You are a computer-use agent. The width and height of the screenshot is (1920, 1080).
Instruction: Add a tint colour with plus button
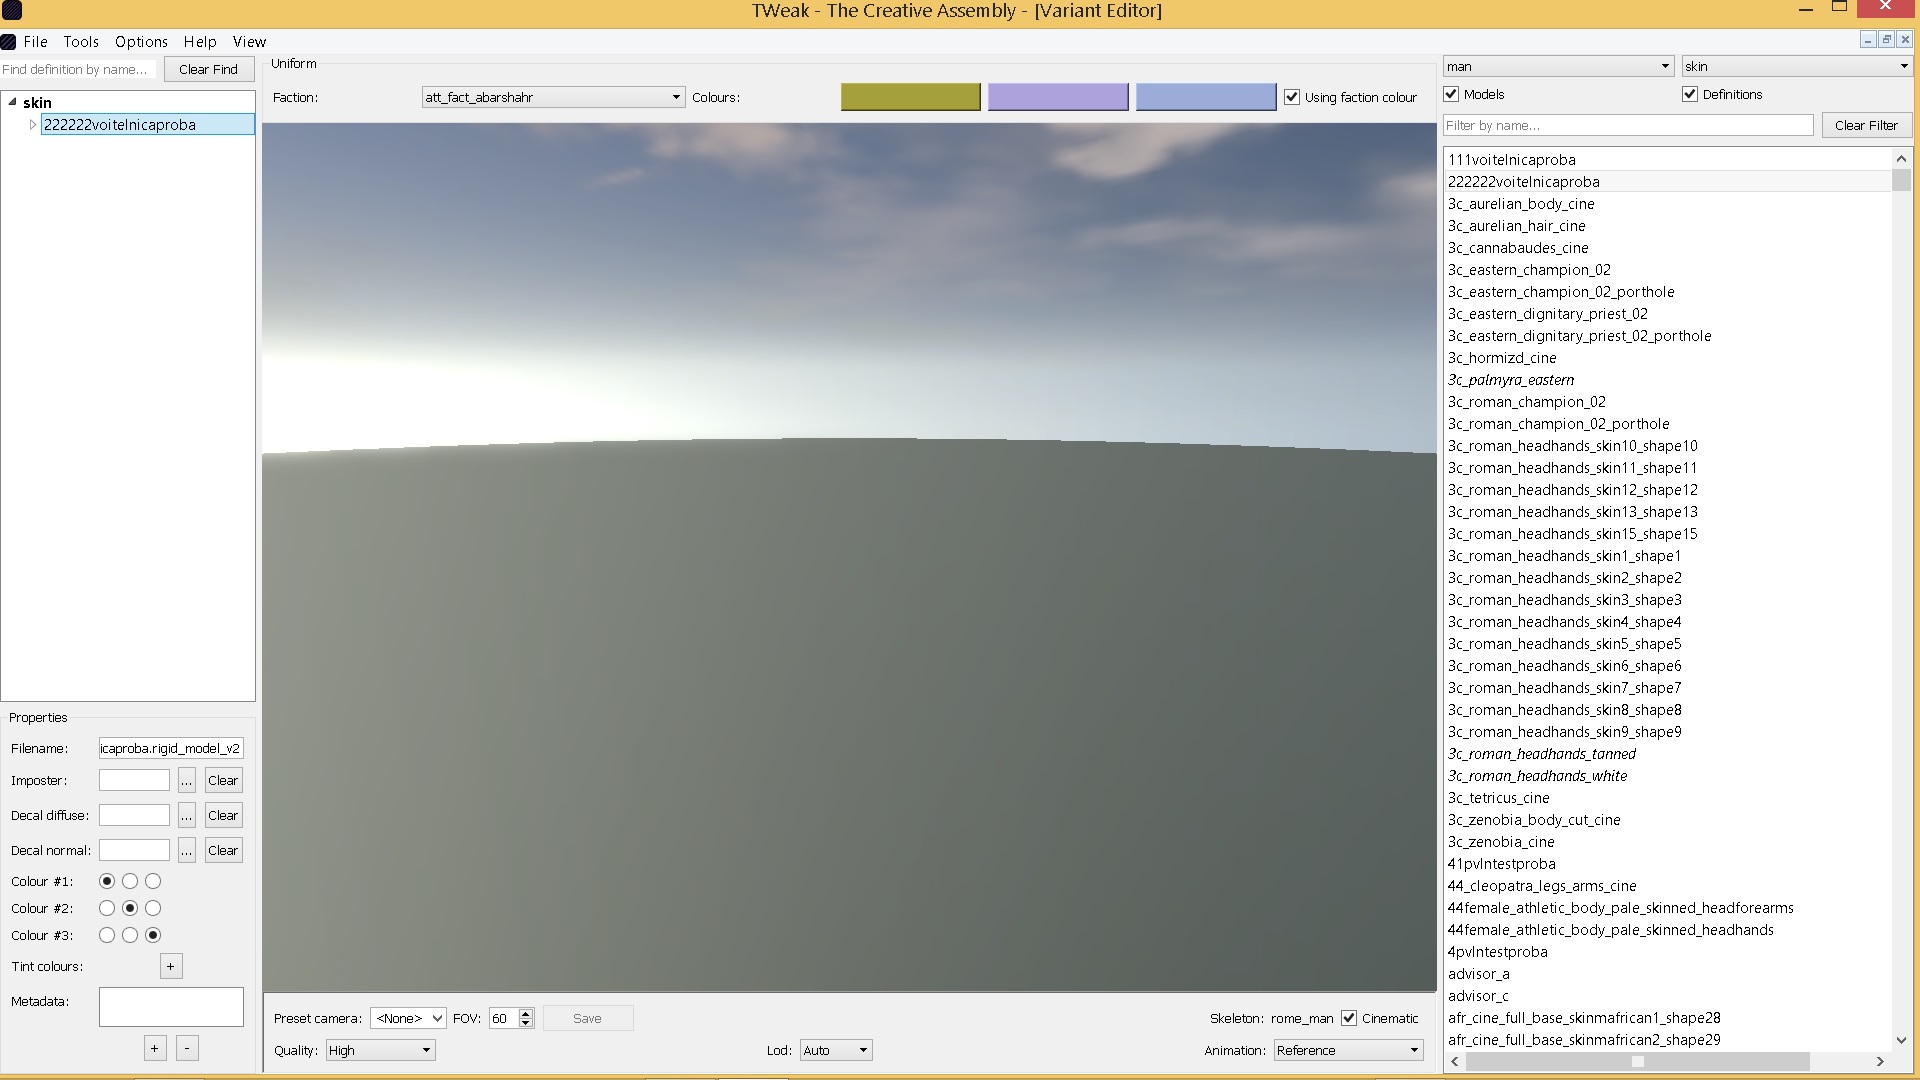tap(171, 967)
